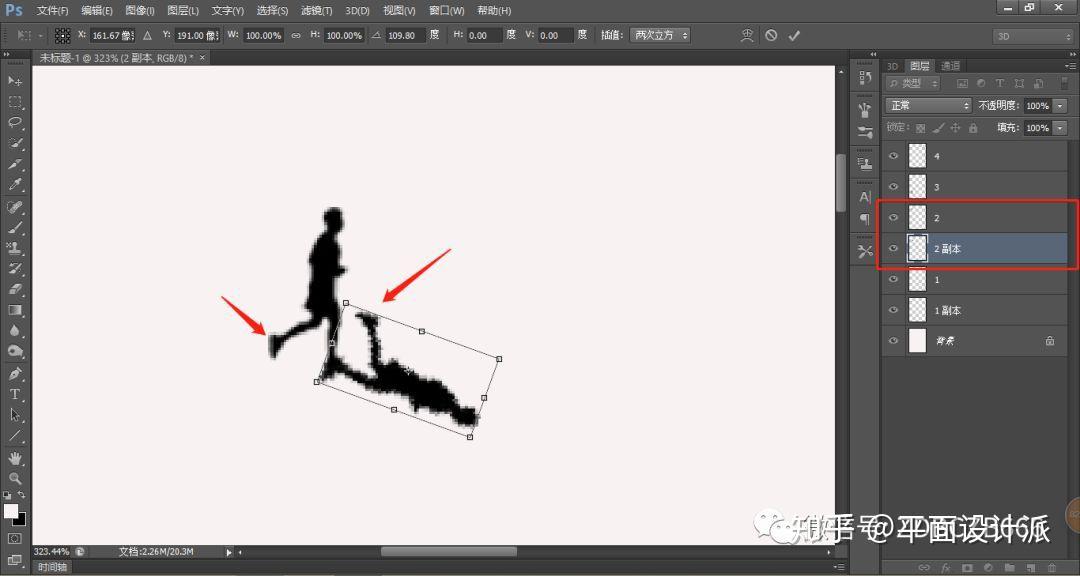
Task: Open the 两次立方 interpolation dropdown
Action: pyautogui.click(x=660, y=35)
